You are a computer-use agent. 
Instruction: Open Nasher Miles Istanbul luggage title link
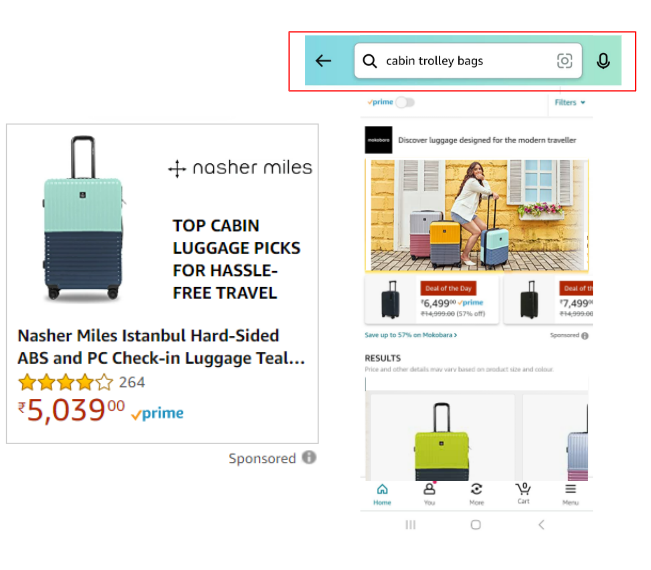pos(161,347)
